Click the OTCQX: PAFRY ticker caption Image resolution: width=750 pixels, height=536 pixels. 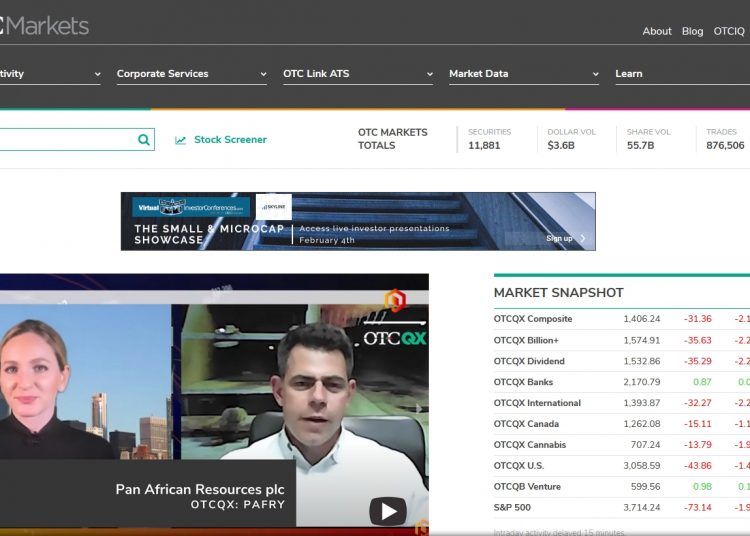coord(238,504)
